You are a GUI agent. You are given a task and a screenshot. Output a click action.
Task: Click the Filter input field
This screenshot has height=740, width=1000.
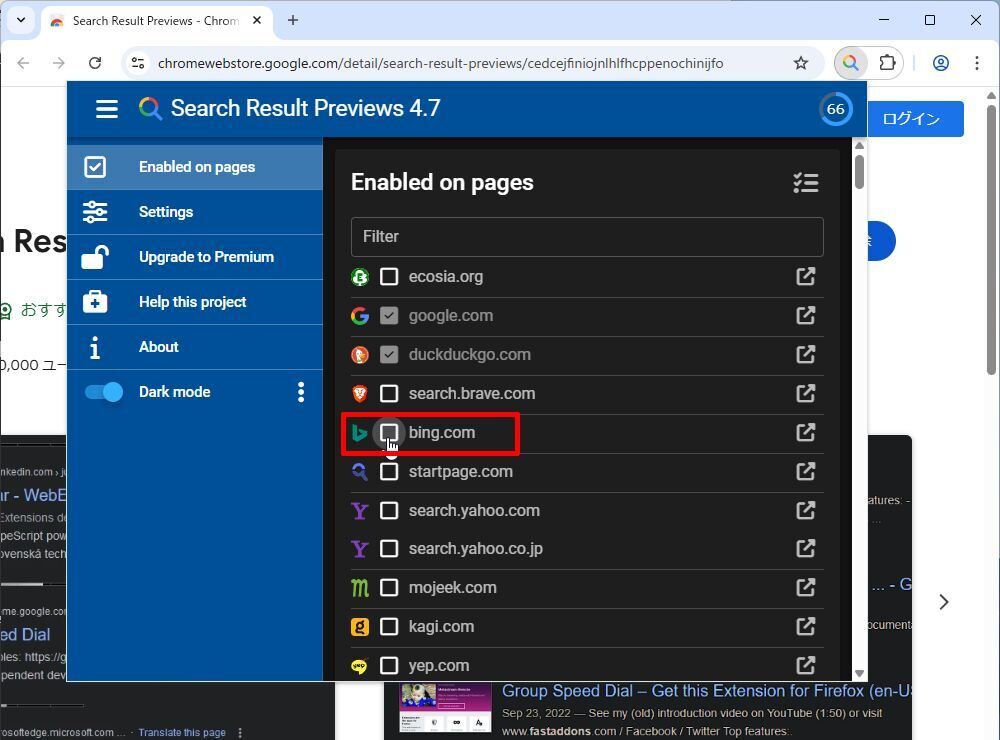587,237
